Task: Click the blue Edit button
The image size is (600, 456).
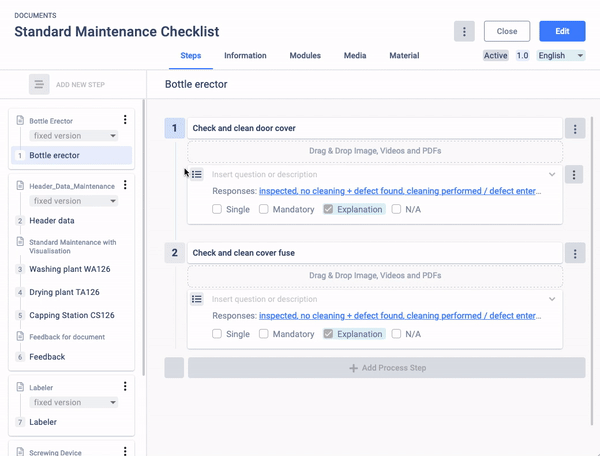Action: click(562, 31)
